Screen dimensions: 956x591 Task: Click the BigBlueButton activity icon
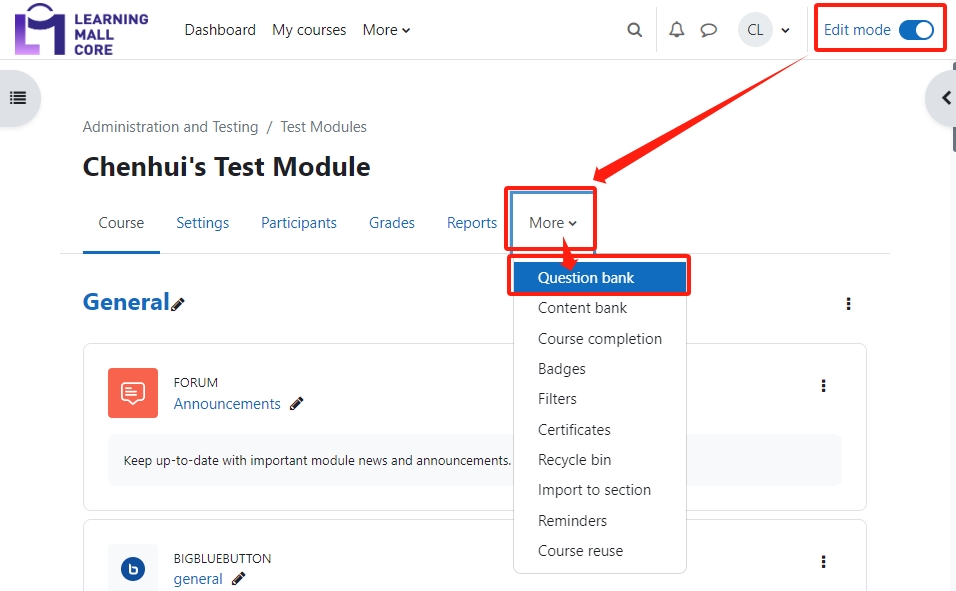pos(132,569)
